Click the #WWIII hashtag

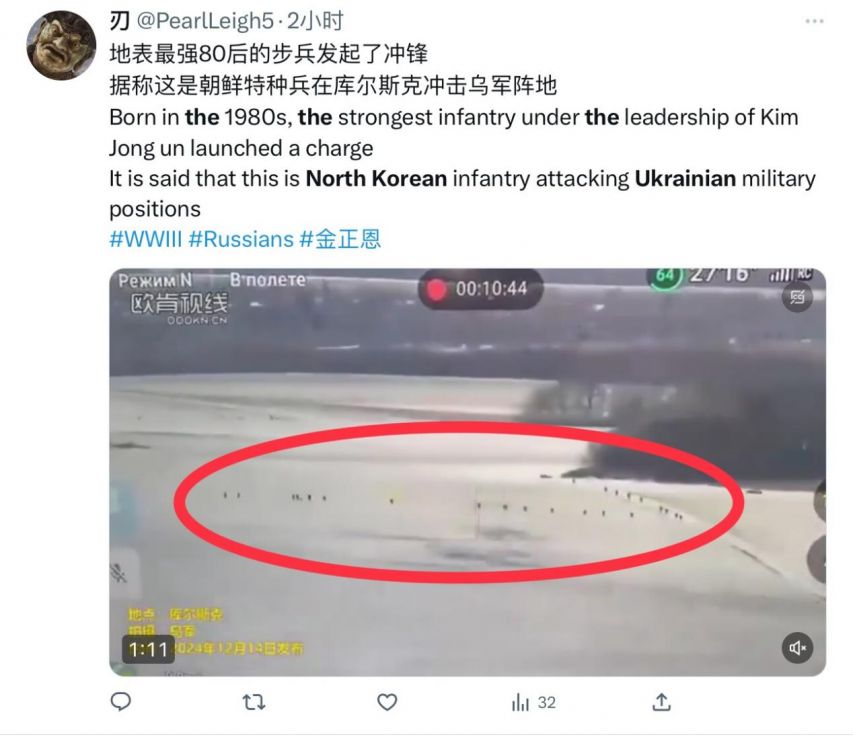145,239
